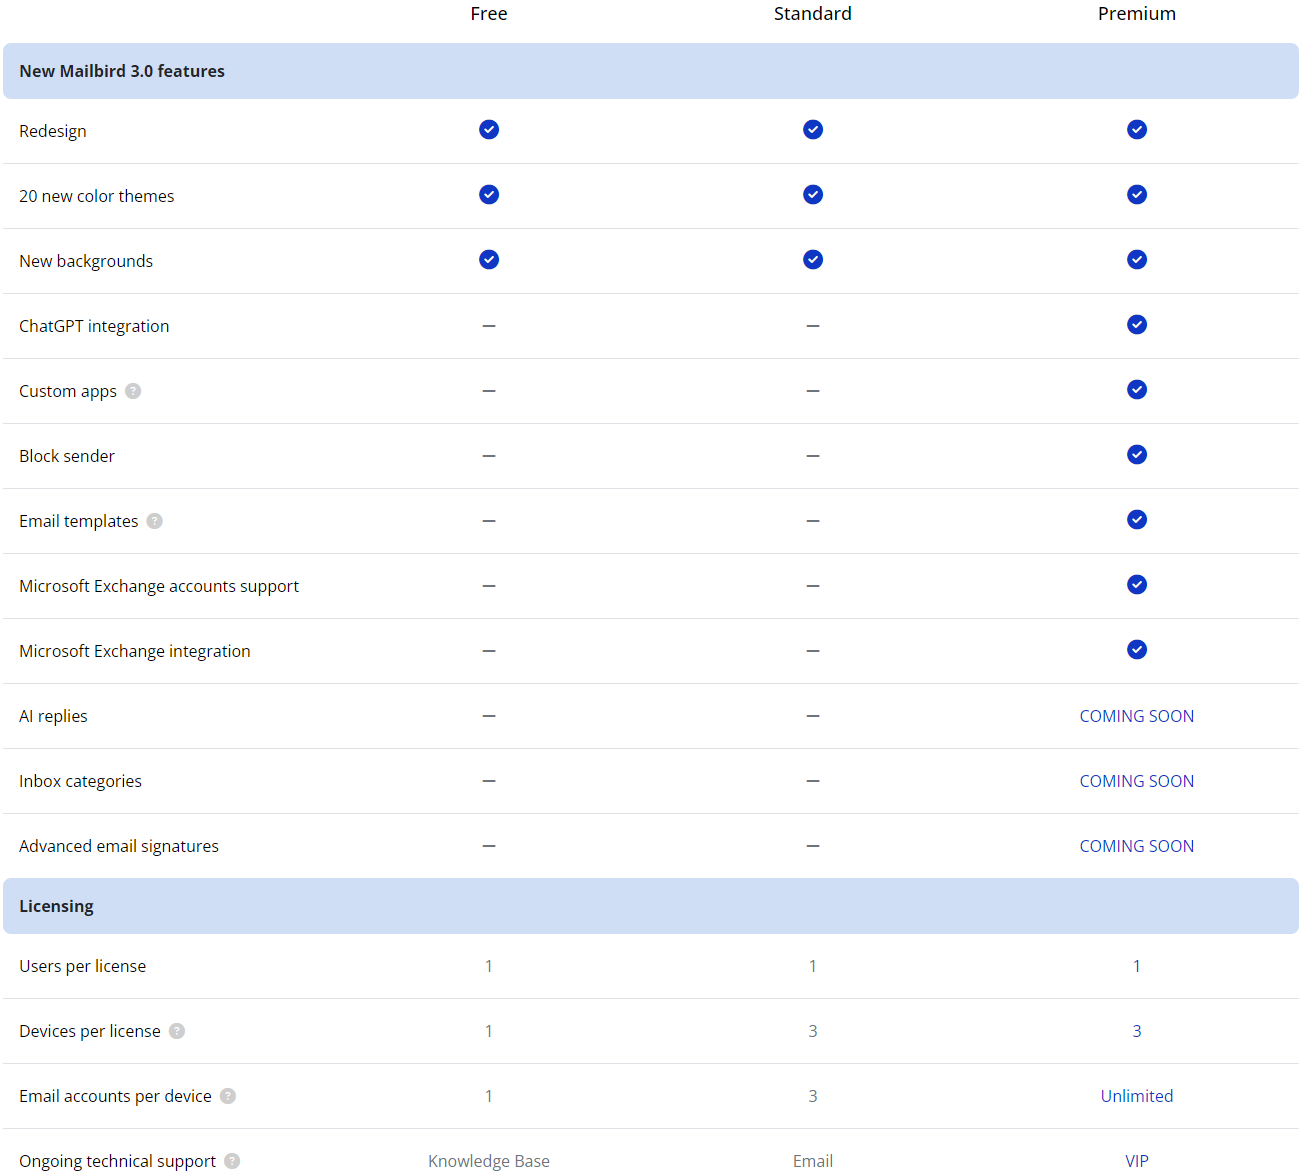
Task: Click AI replies feature label
Action: pos(53,716)
